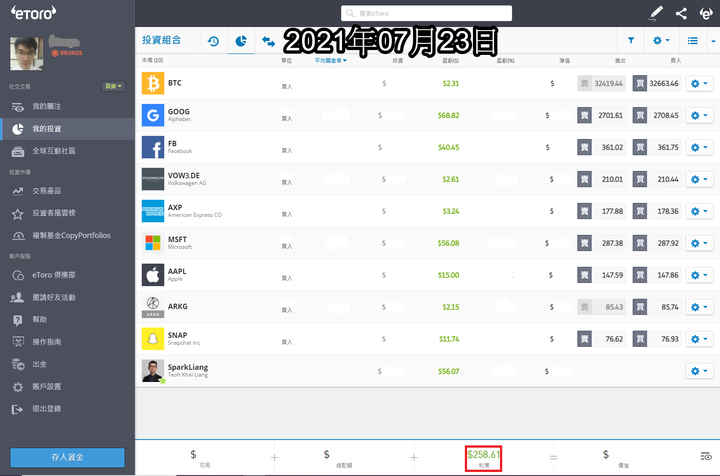Open 複製基金CopyPortfolios menu item
Image resolution: width=720 pixels, height=476 pixels.
tap(71, 235)
